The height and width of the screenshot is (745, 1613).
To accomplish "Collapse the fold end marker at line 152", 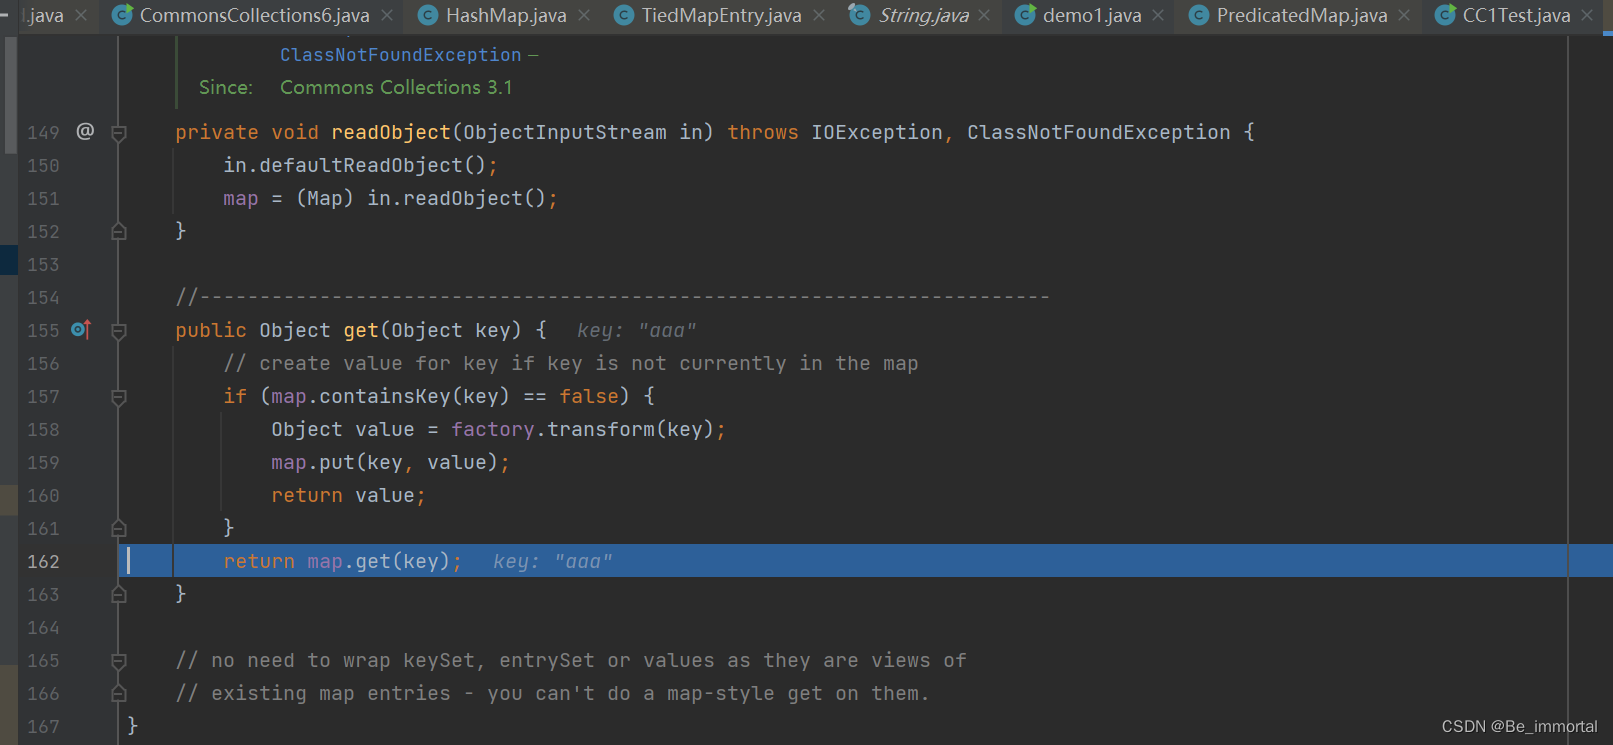I will tap(119, 231).
